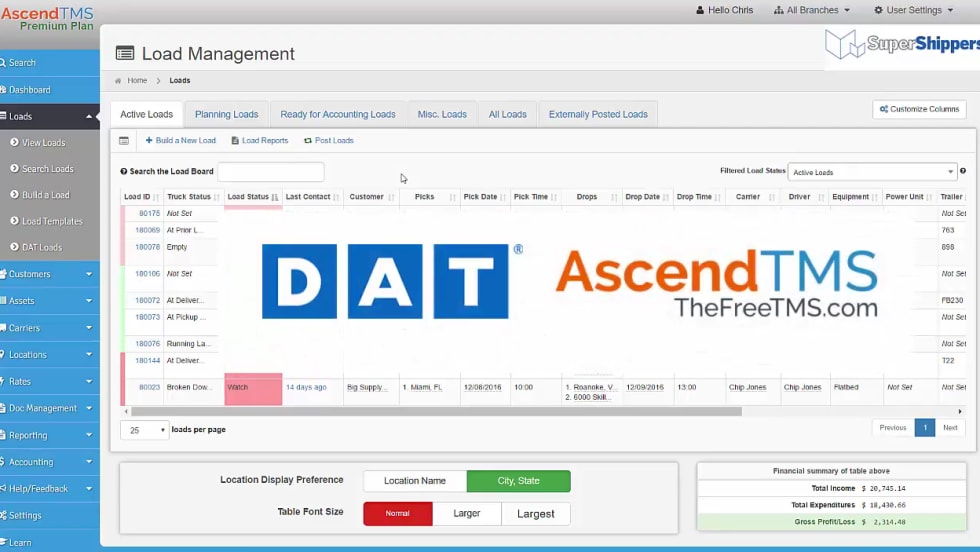980x552 pixels.
Task: Select Location Name display preference
Action: (414, 481)
